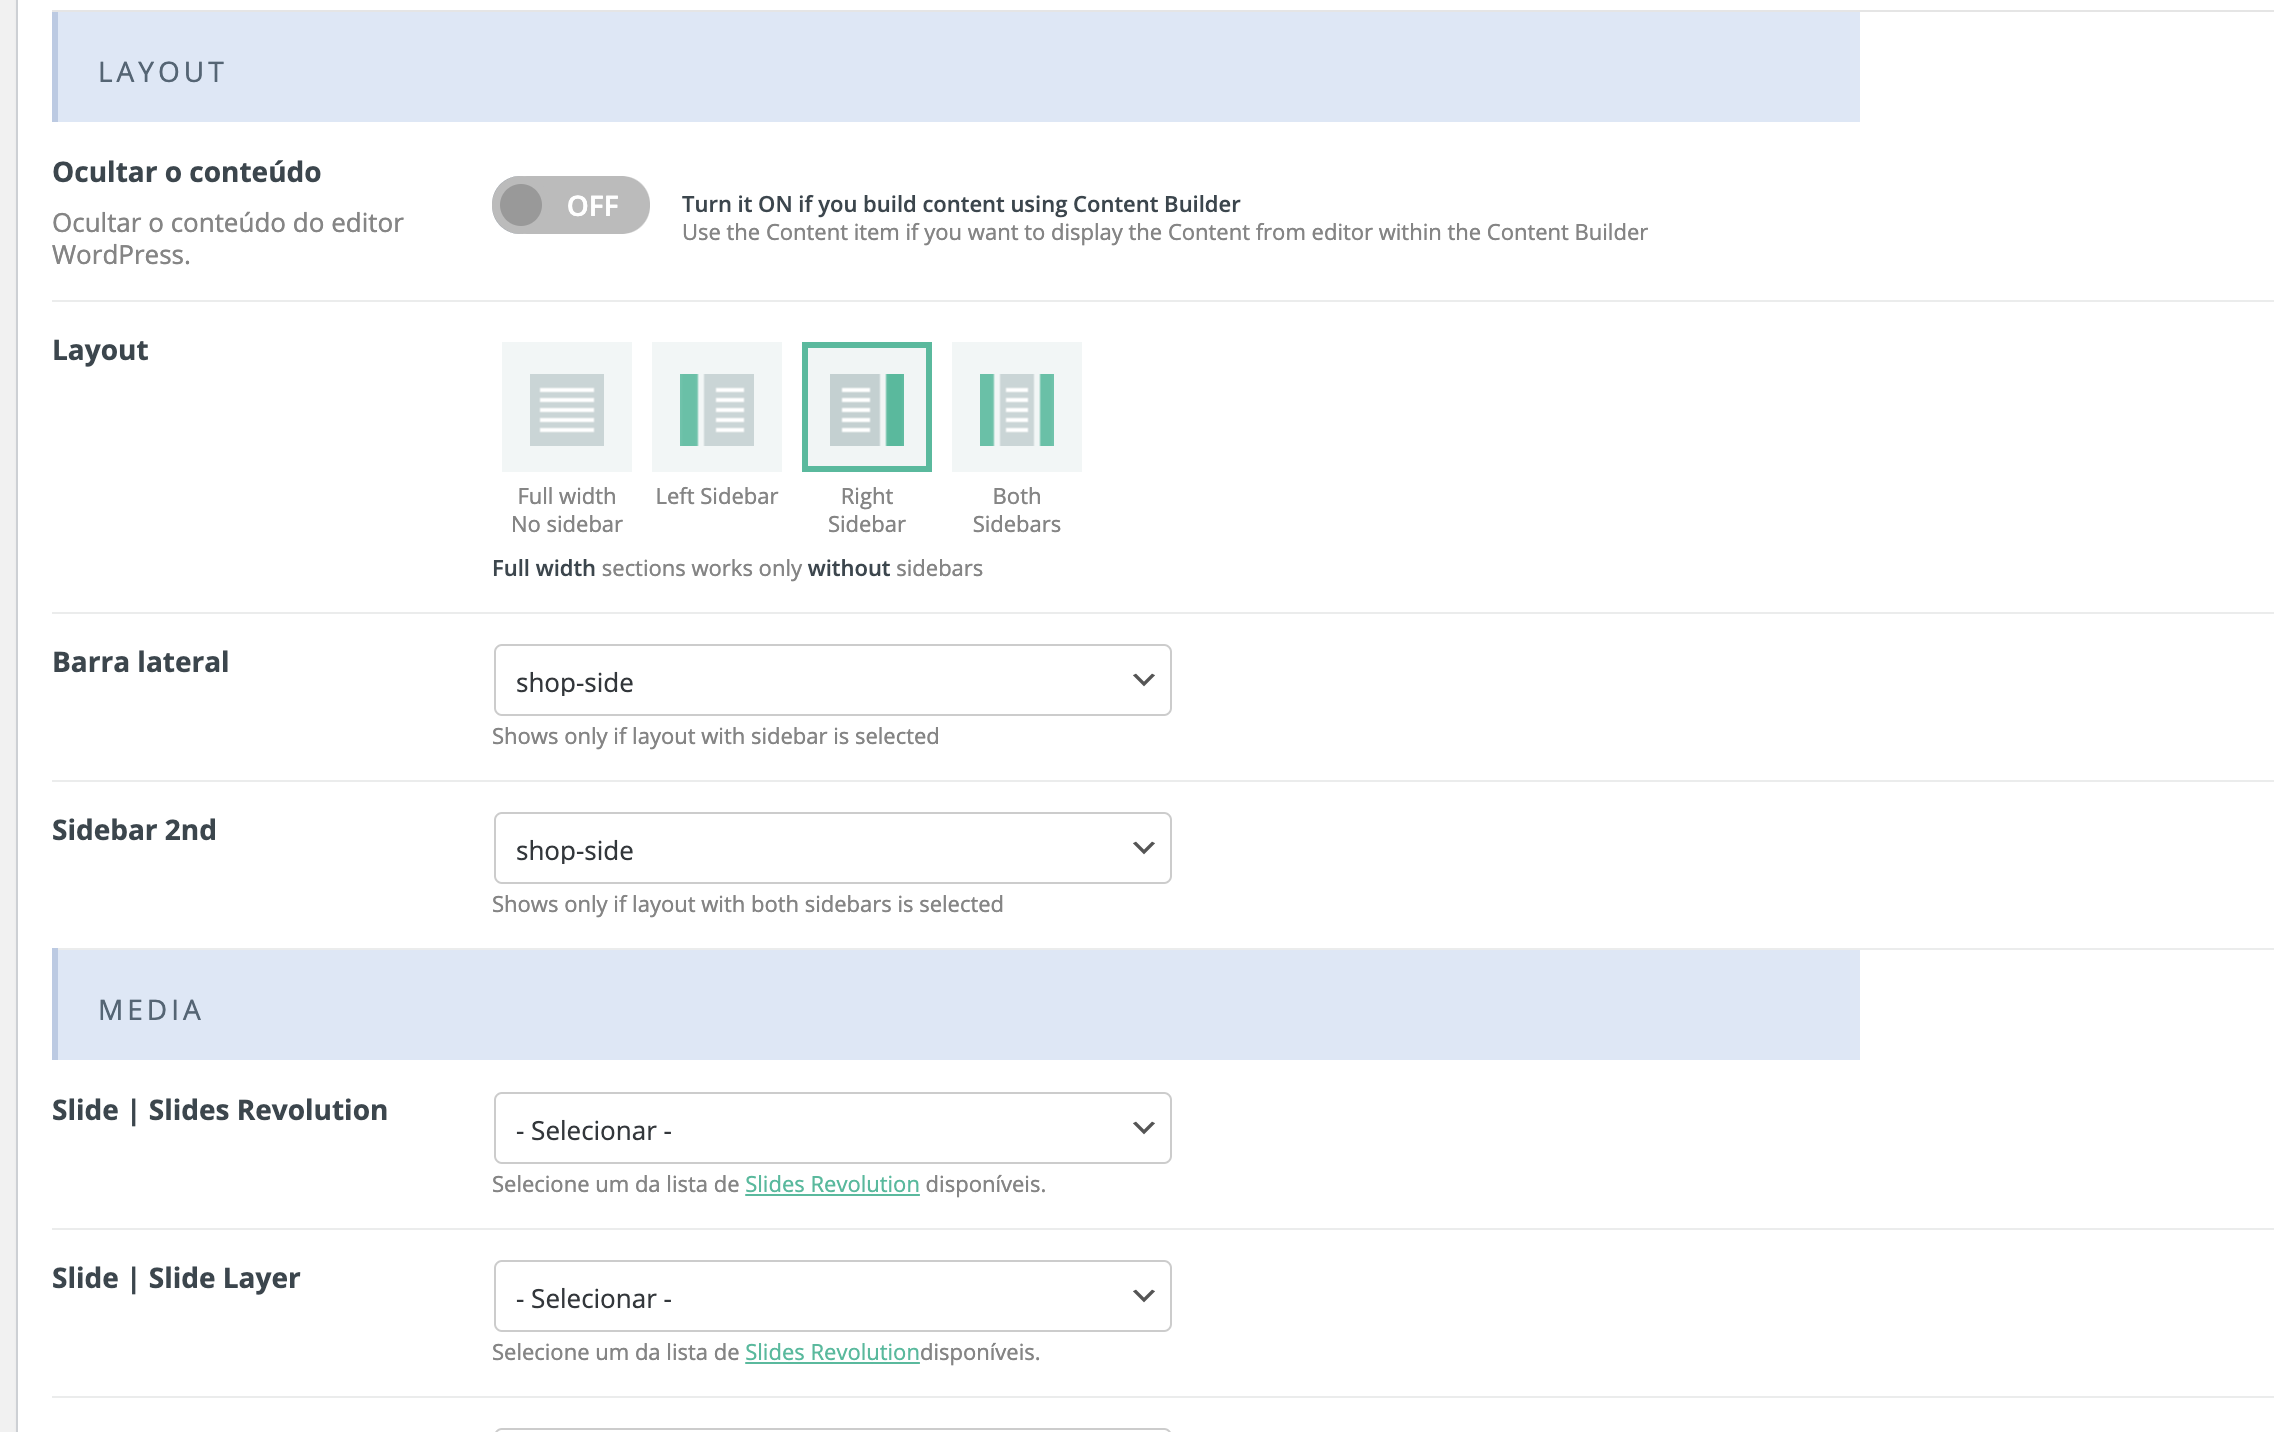Image resolution: width=2294 pixels, height=1432 pixels.
Task: Toggle the Ocultar o conteúdo OFF switch
Action: [571, 205]
